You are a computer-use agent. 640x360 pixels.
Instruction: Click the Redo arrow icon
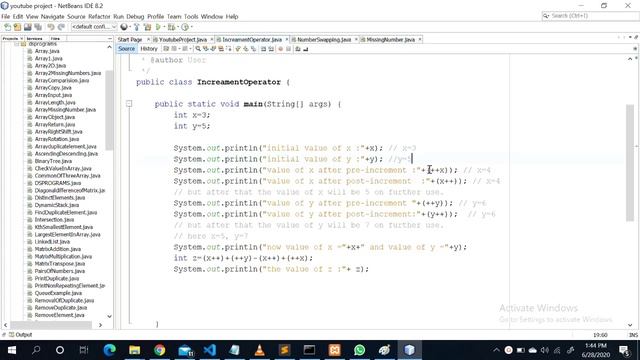[61, 27]
